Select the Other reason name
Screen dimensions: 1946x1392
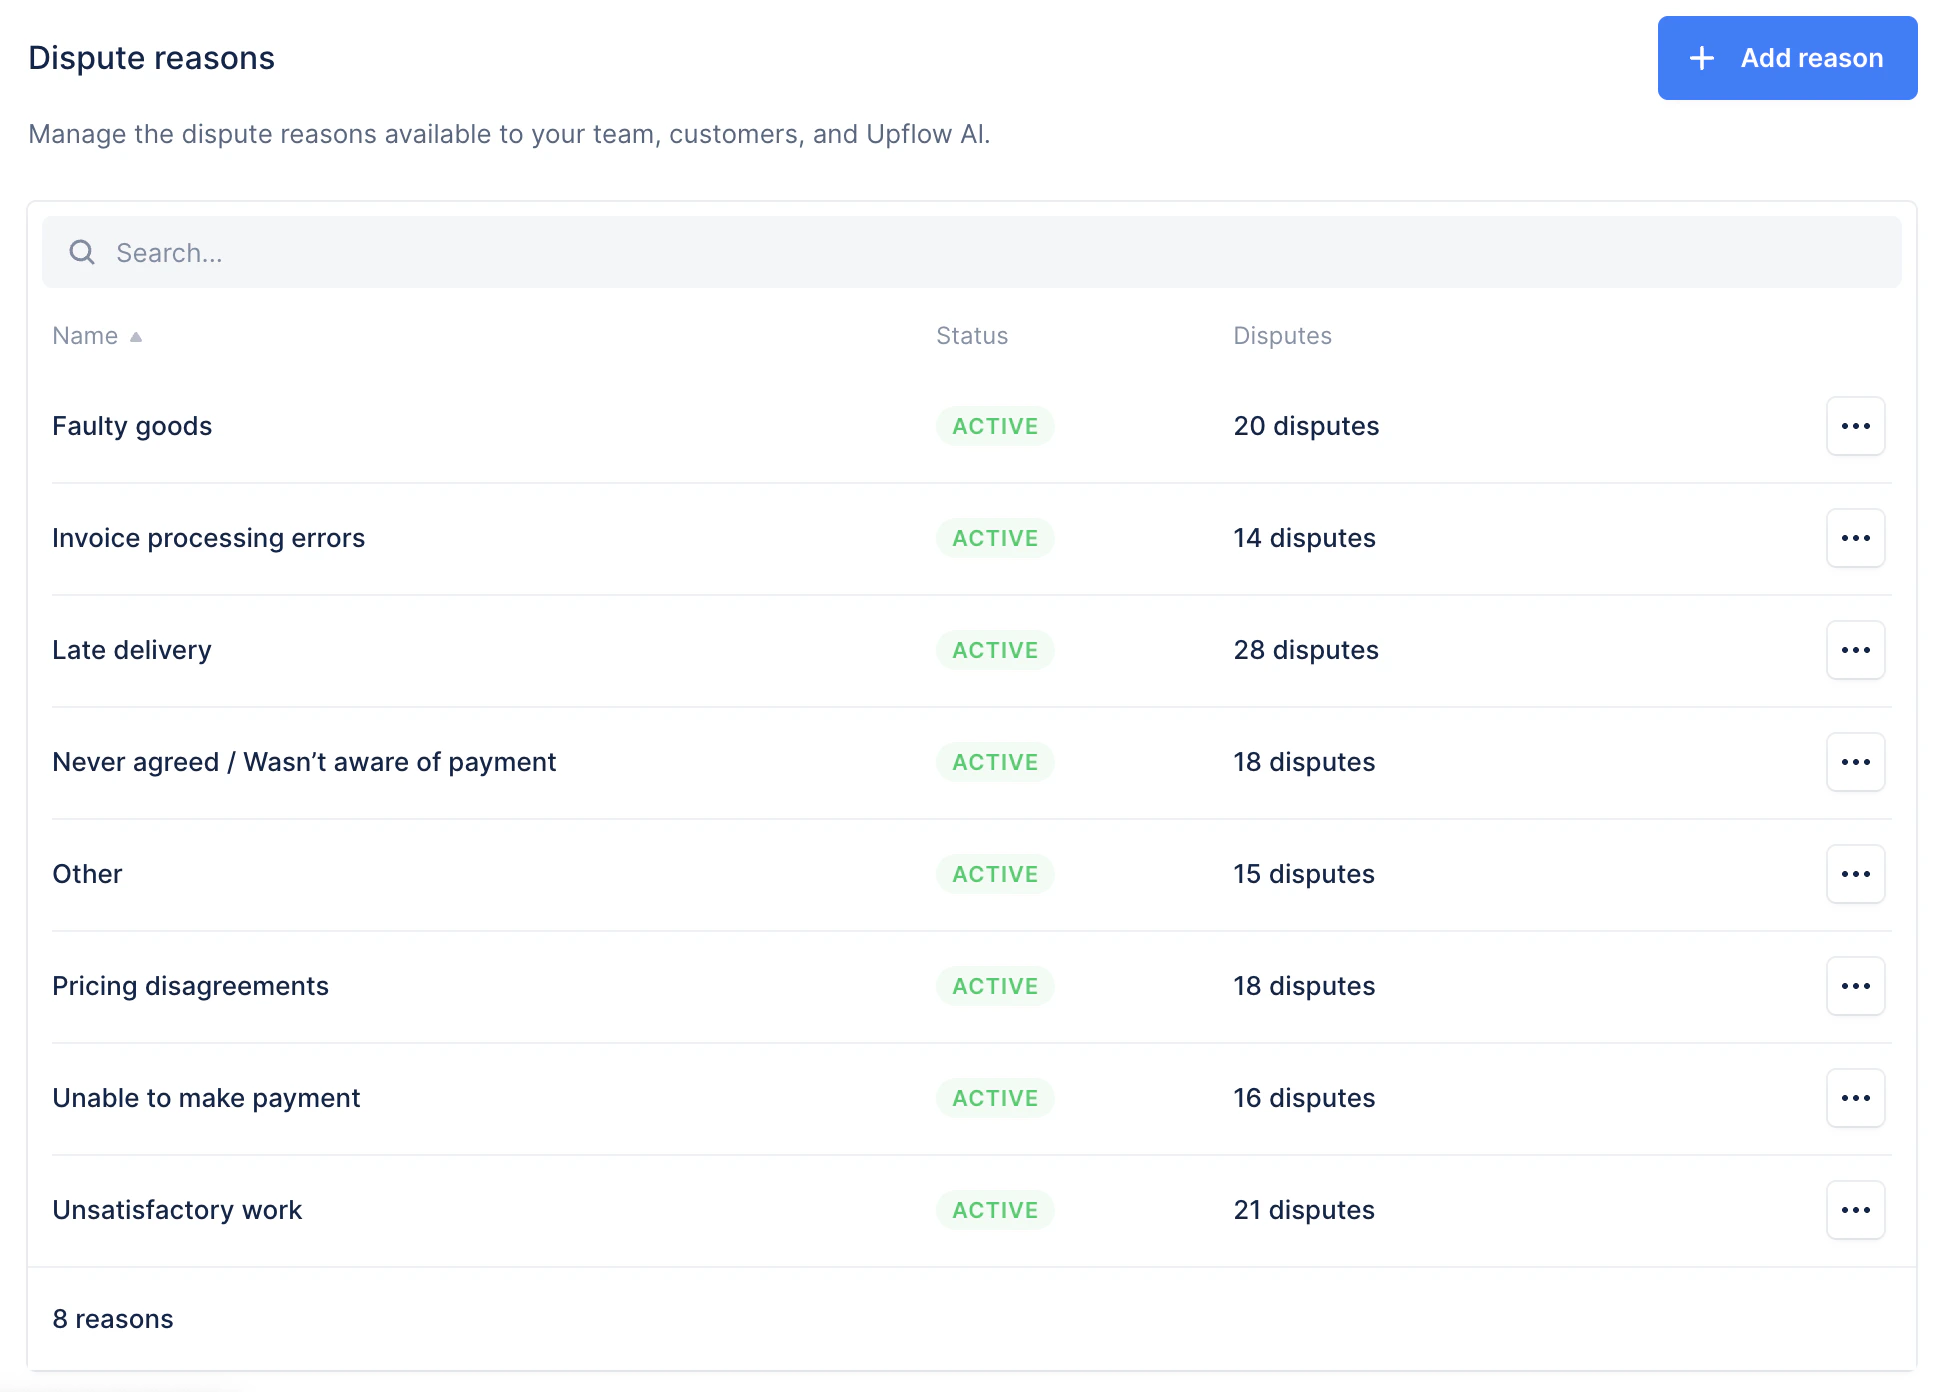coord(87,874)
